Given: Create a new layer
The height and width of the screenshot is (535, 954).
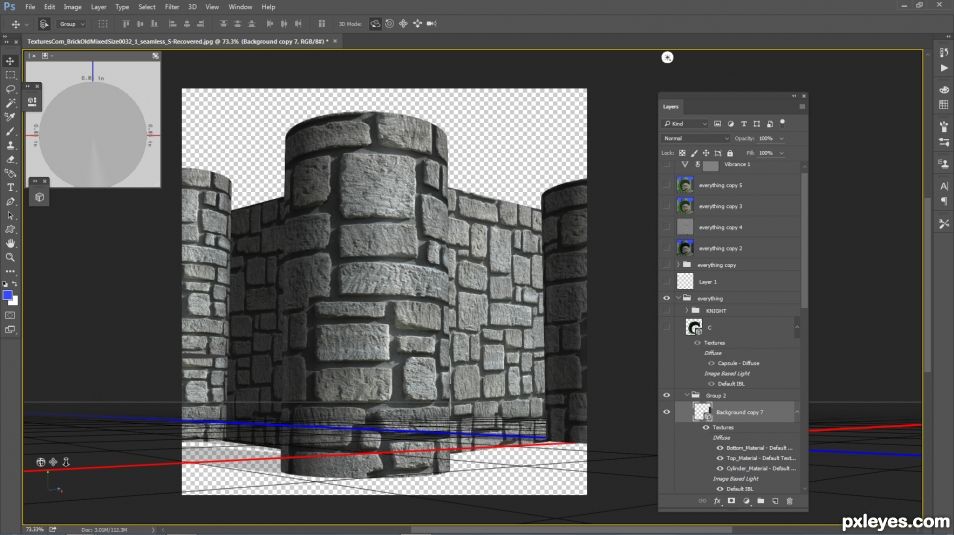Looking at the screenshot, I should coord(775,501).
